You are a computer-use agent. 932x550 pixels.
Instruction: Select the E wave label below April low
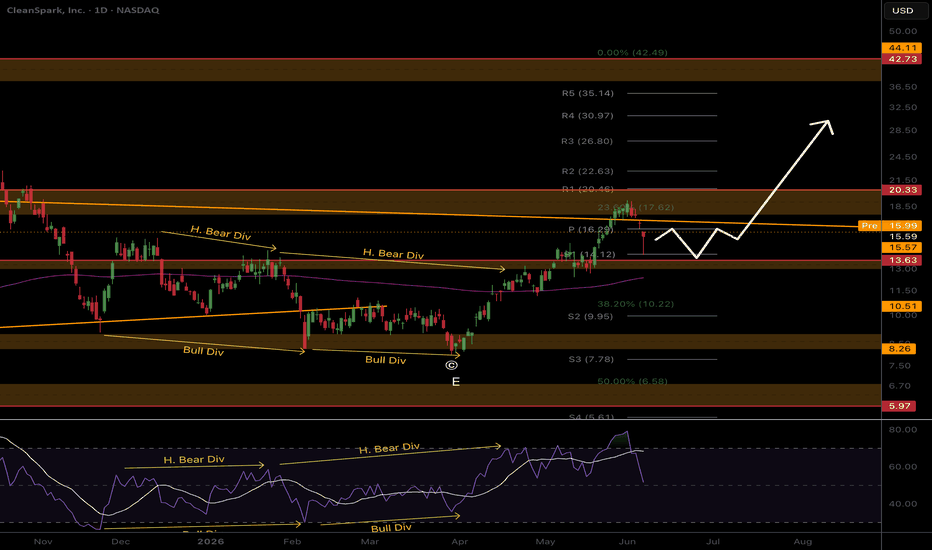(455, 382)
